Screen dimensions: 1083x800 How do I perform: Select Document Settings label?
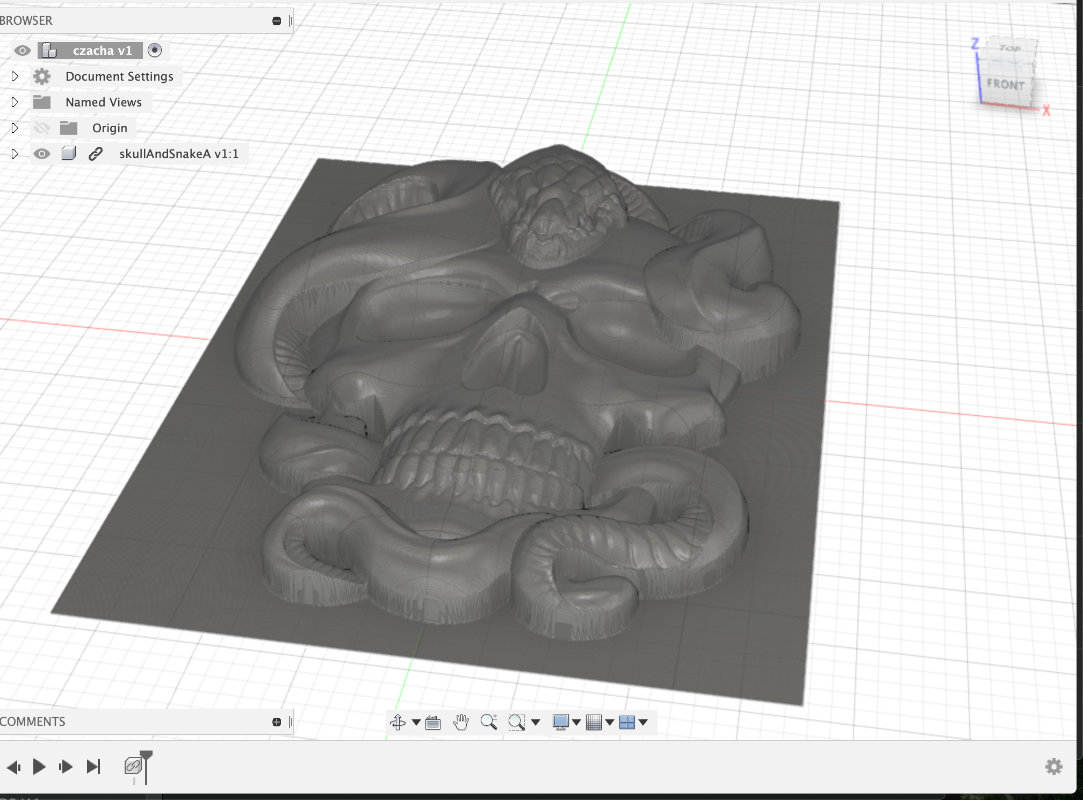pos(119,76)
